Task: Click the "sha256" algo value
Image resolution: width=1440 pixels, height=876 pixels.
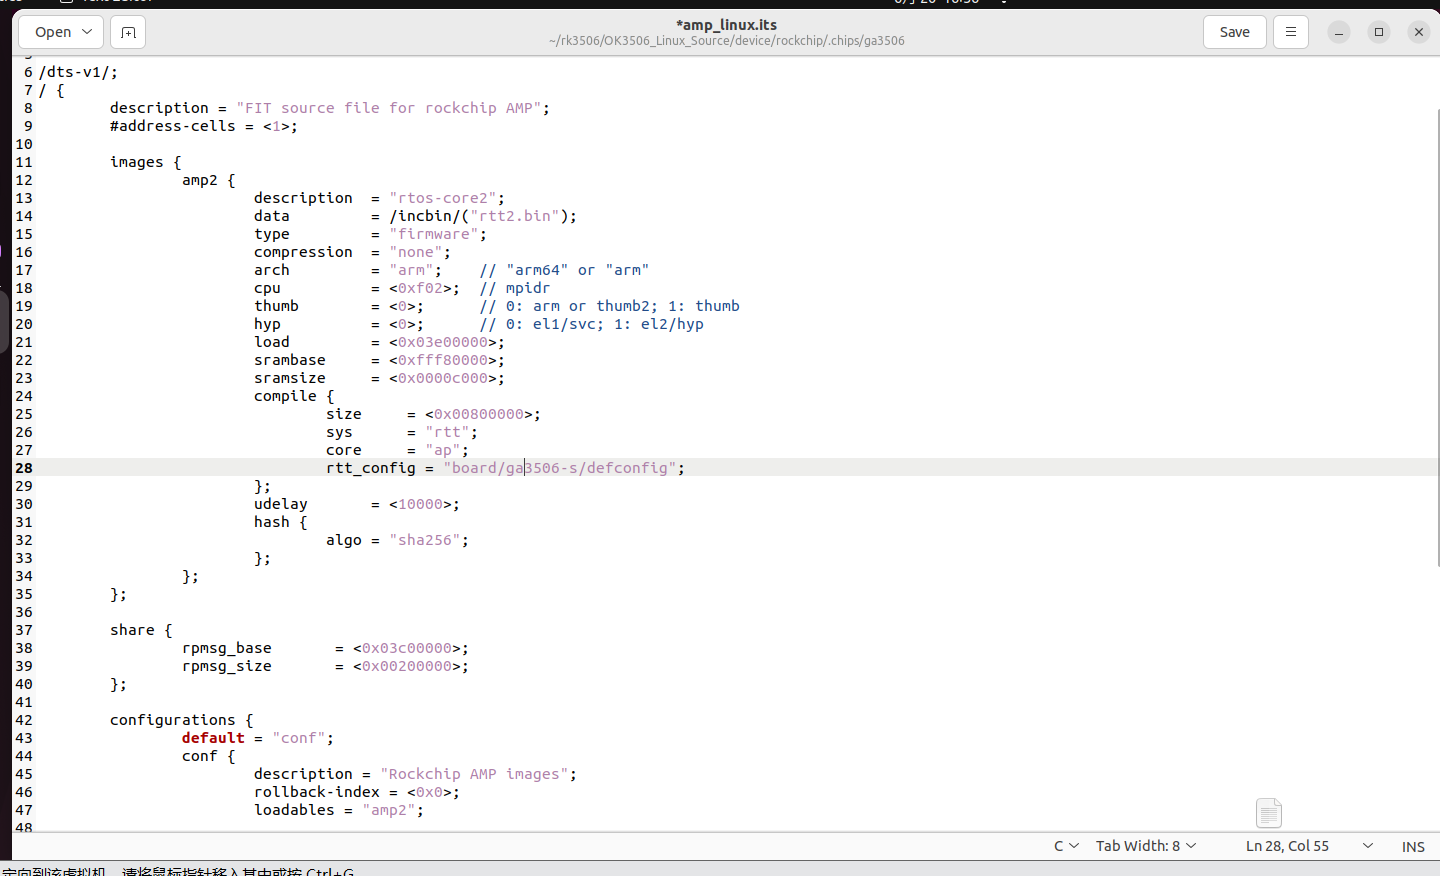Action: (425, 540)
